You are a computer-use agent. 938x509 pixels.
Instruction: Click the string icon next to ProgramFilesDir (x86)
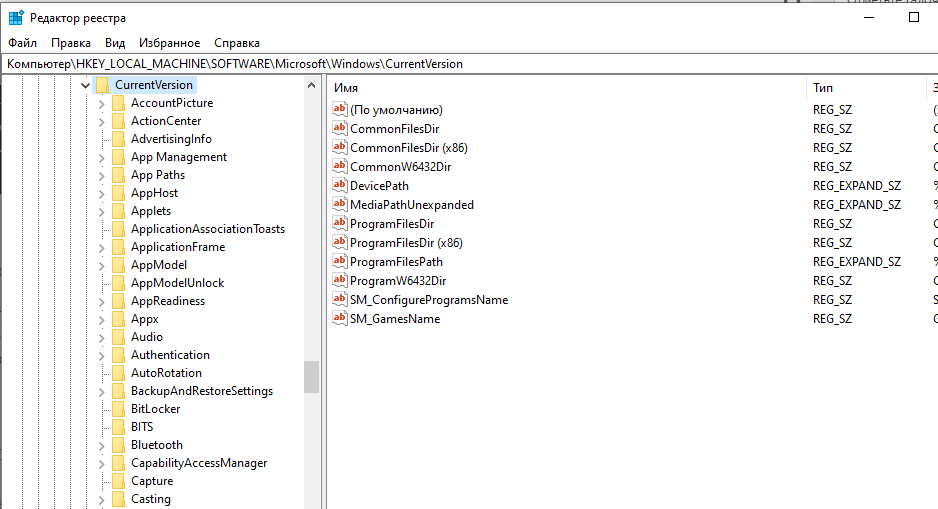pos(340,242)
